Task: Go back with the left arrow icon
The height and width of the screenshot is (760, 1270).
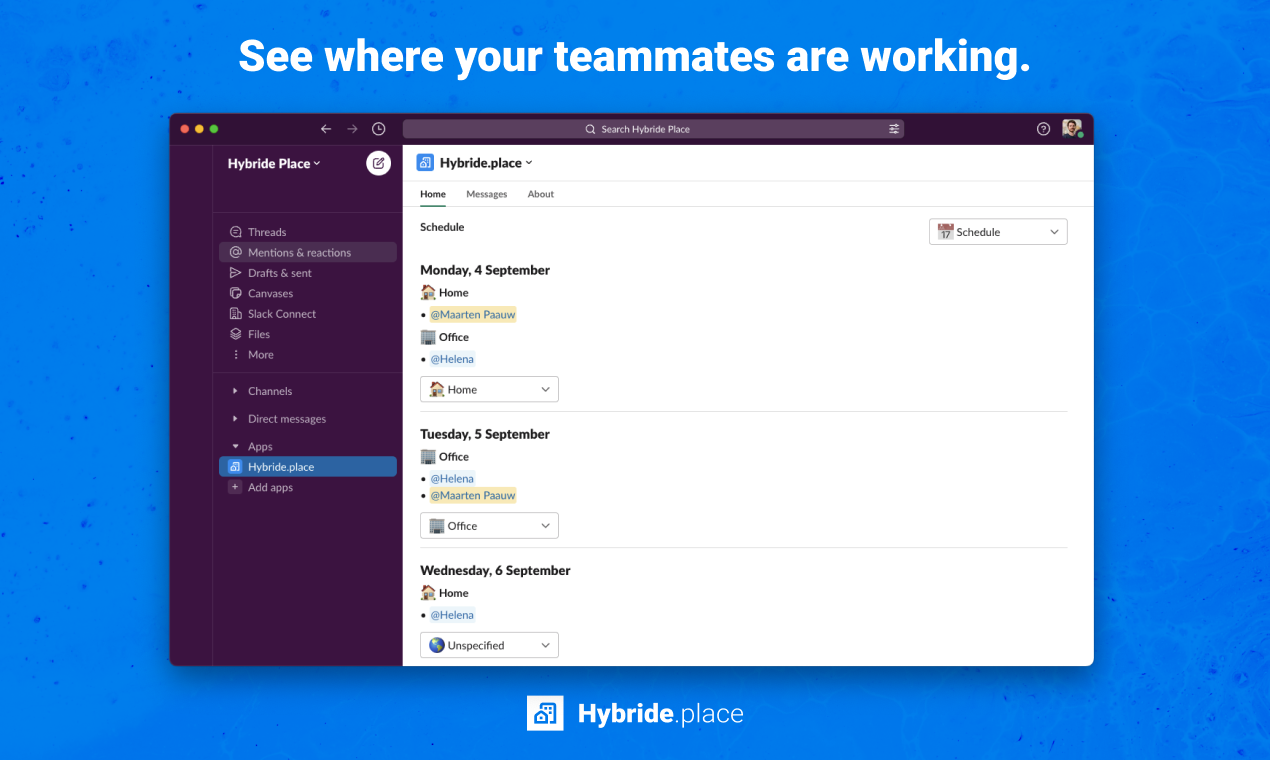Action: pyautogui.click(x=326, y=129)
